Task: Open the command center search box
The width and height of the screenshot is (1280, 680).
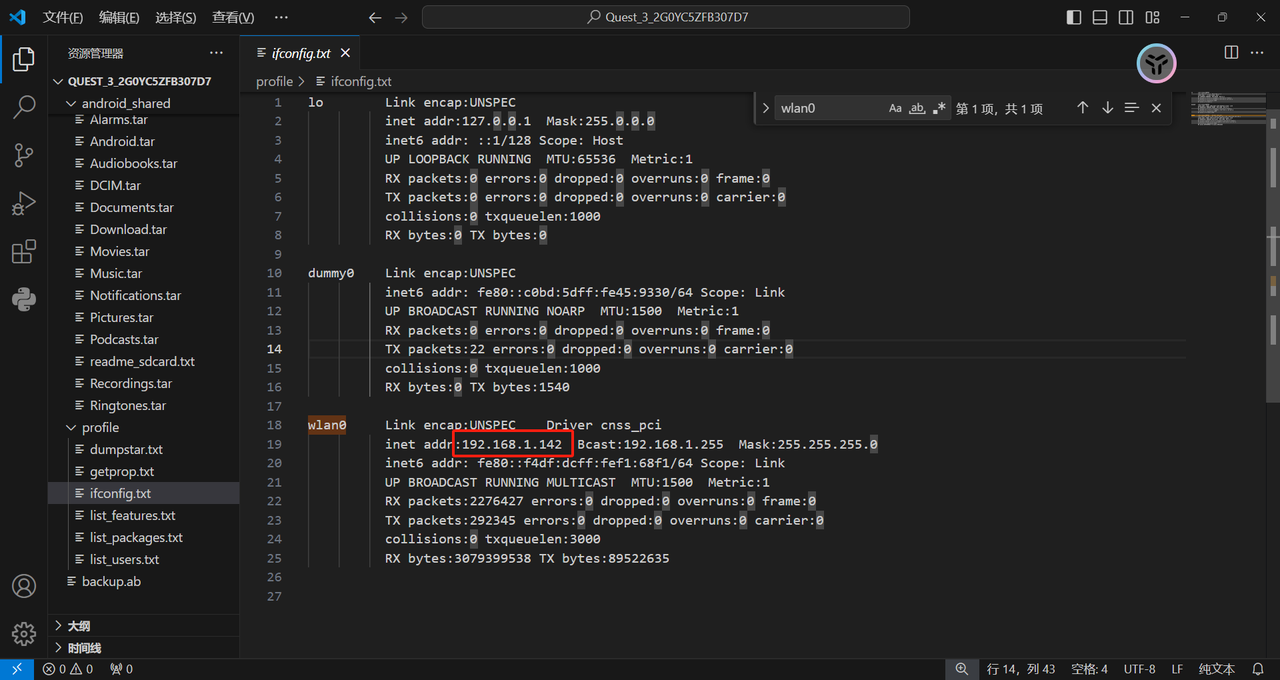Action: coord(666,18)
